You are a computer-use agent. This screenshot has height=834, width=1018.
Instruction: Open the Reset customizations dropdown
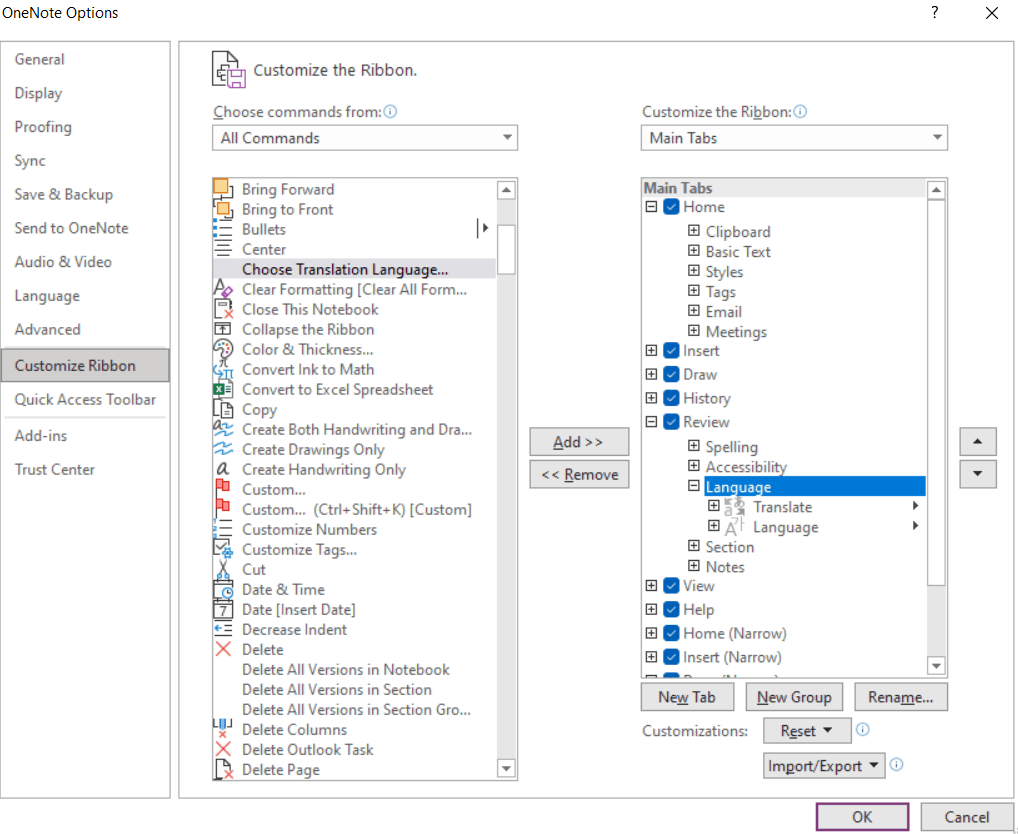[x=807, y=731]
